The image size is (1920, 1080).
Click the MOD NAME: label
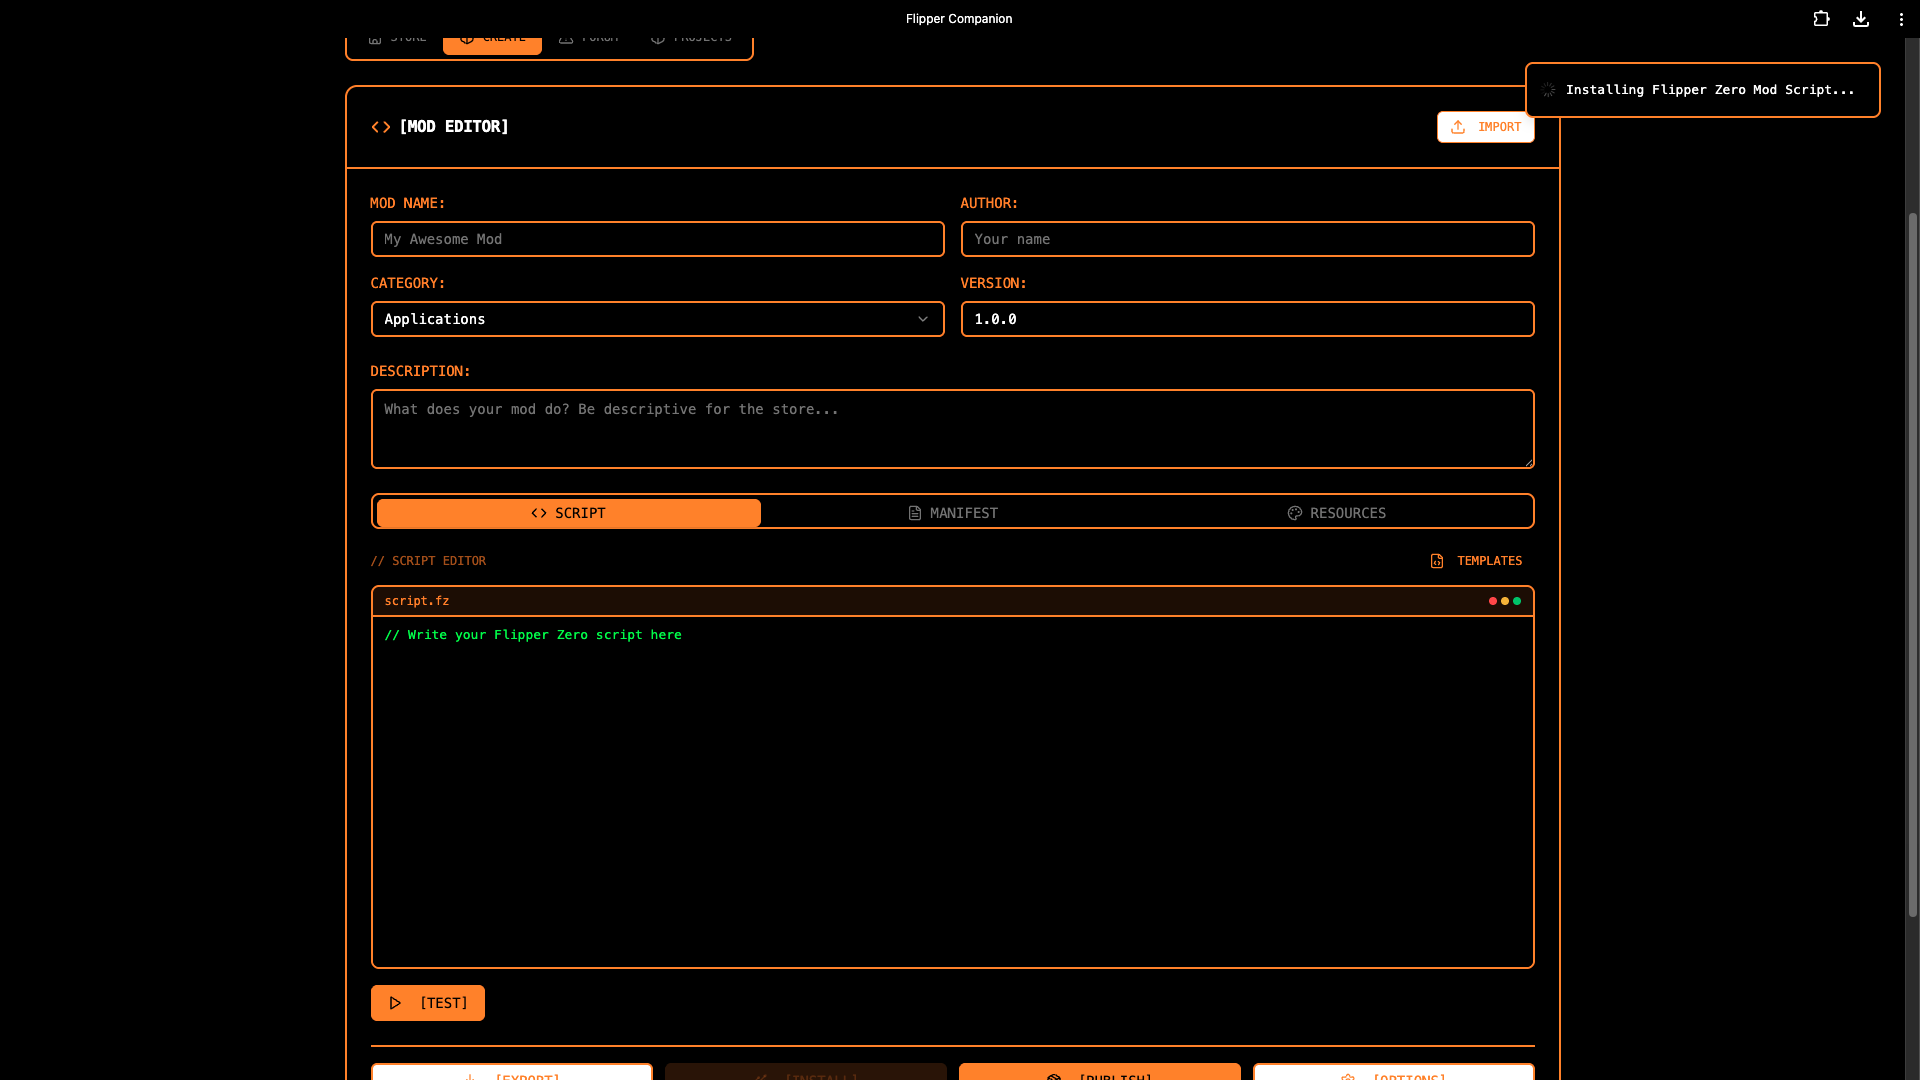[x=408, y=203]
